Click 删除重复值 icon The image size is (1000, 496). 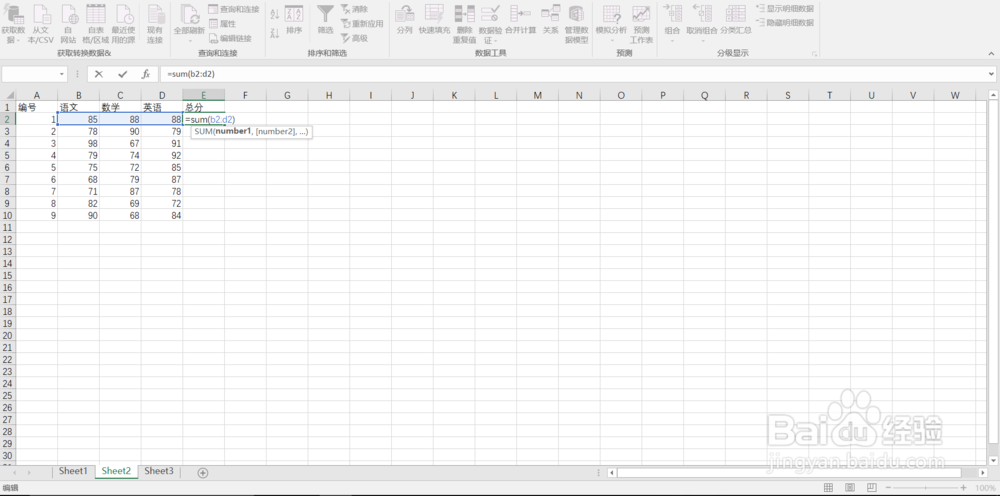pyautogui.click(x=464, y=24)
